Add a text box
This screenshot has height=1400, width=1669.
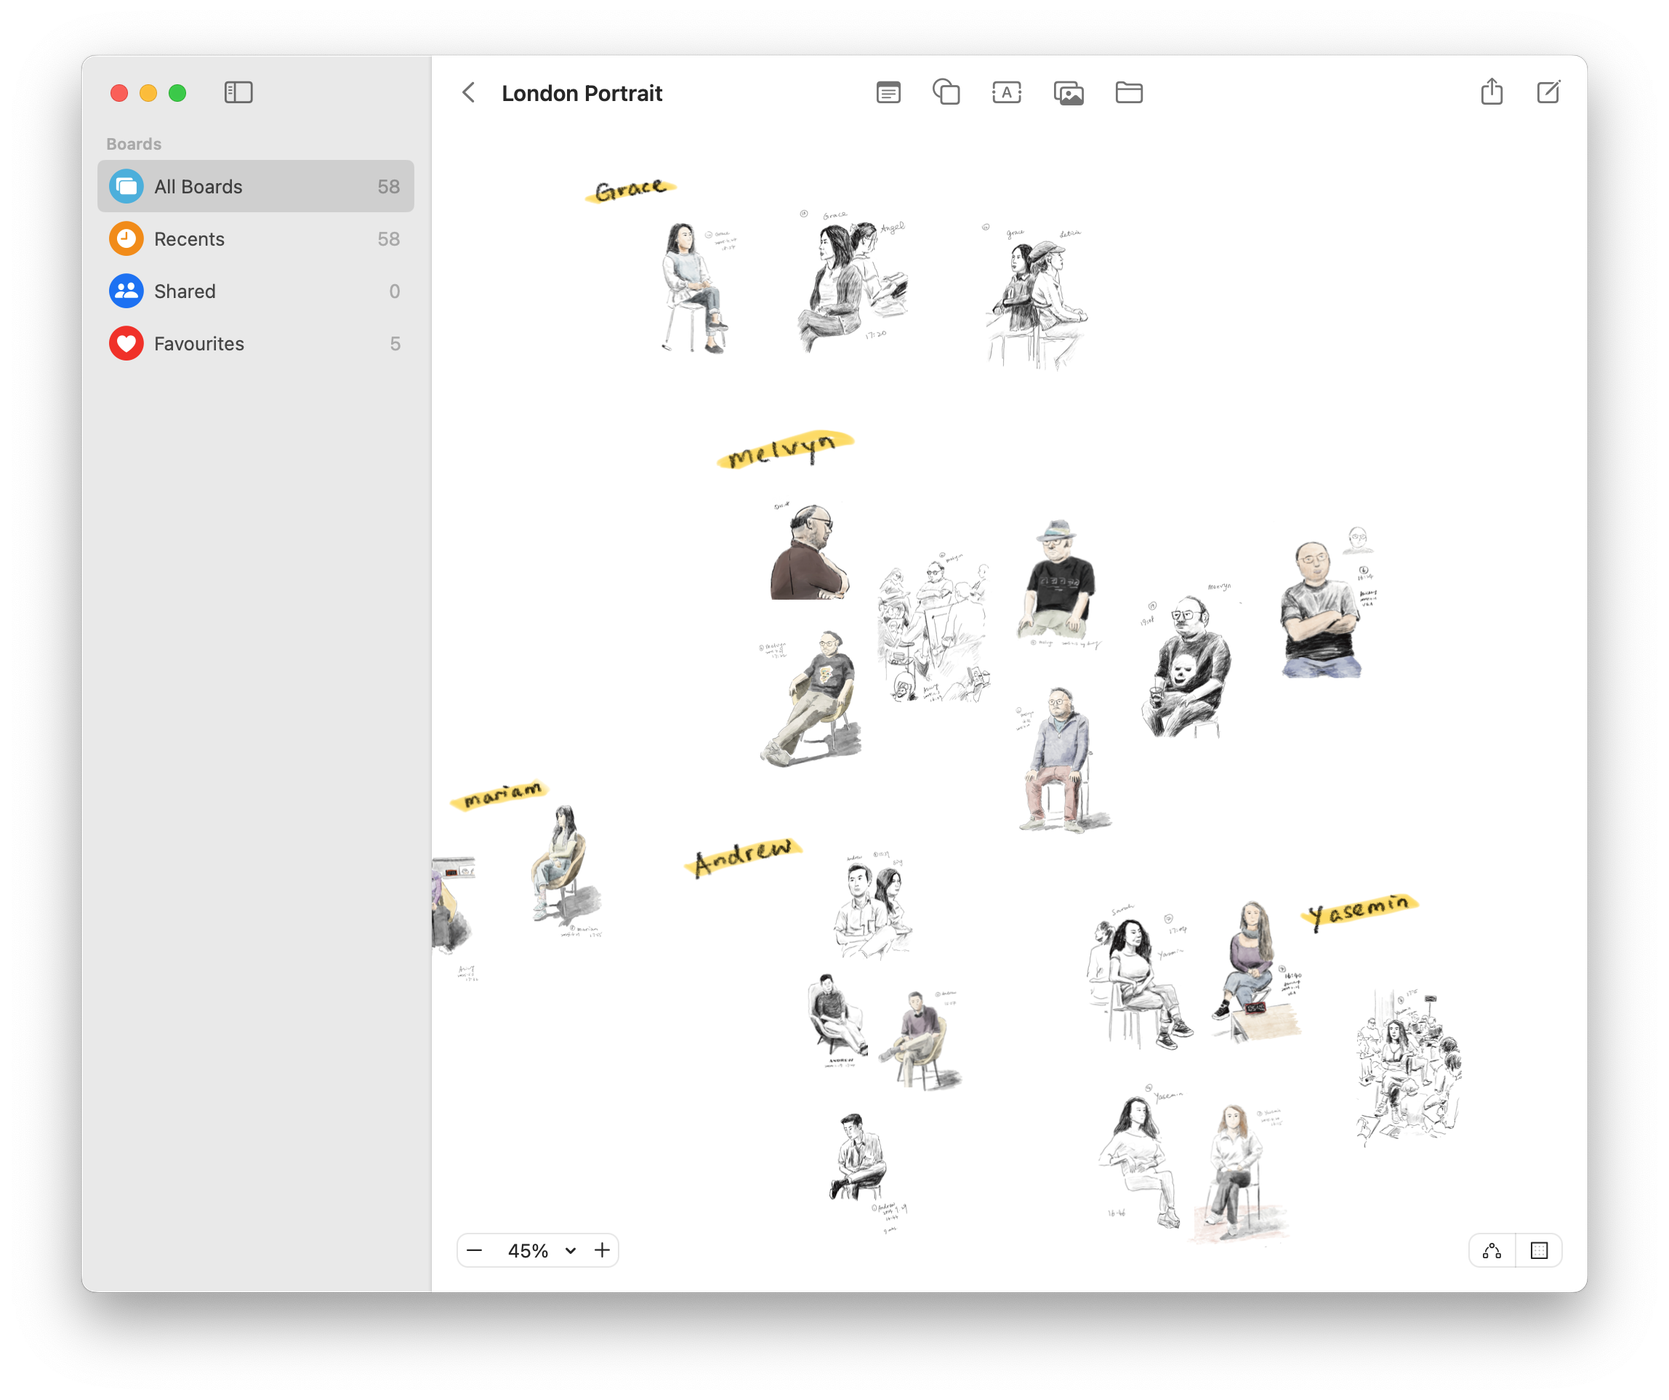[1006, 93]
